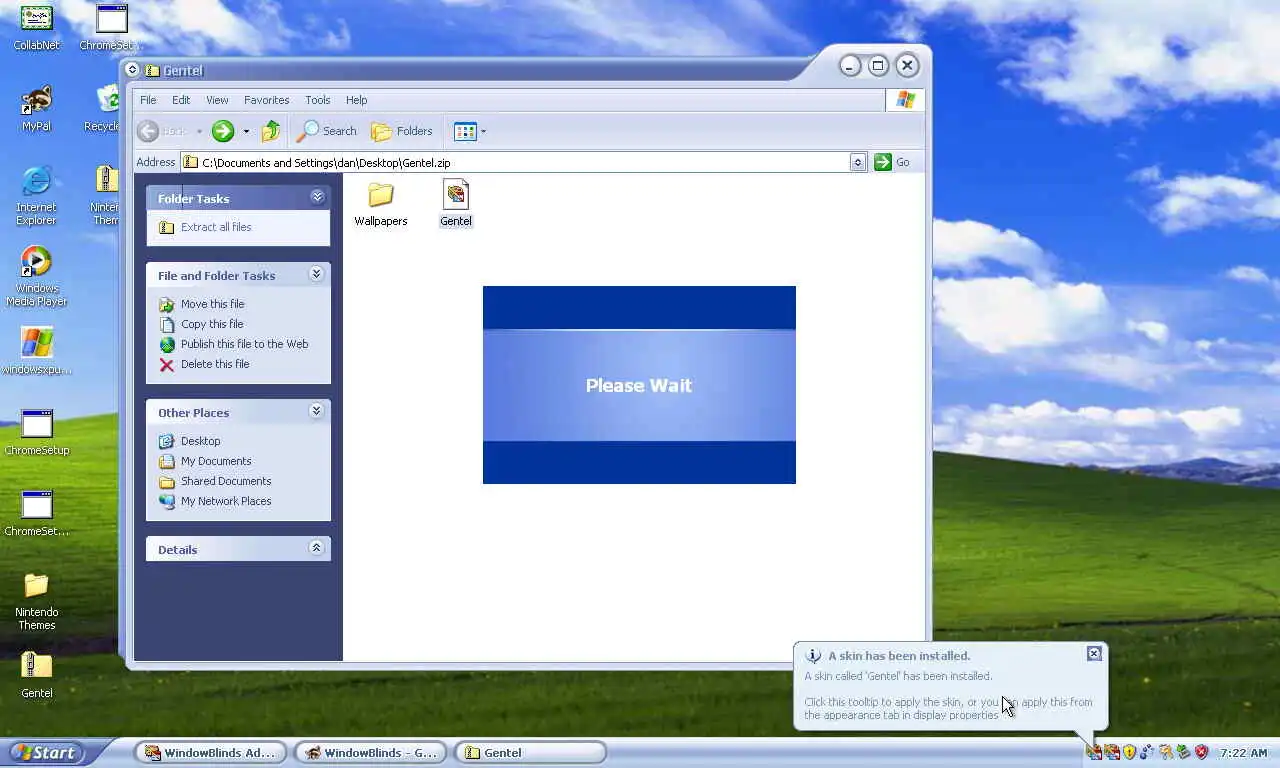Go forward with the green arrow button
Screen dimensions: 1280x768
pos(222,131)
